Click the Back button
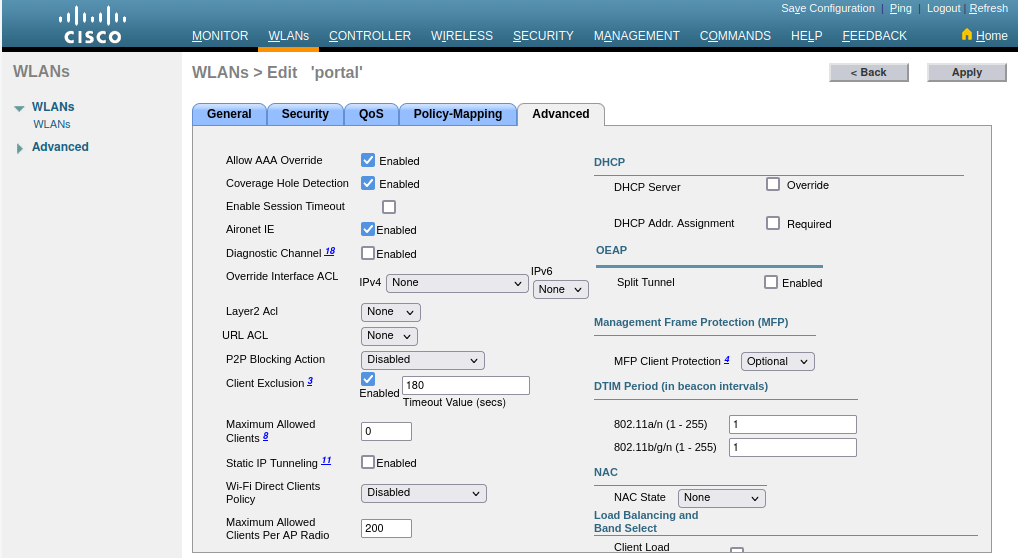The image size is (1018, 558). pos(868,72)
